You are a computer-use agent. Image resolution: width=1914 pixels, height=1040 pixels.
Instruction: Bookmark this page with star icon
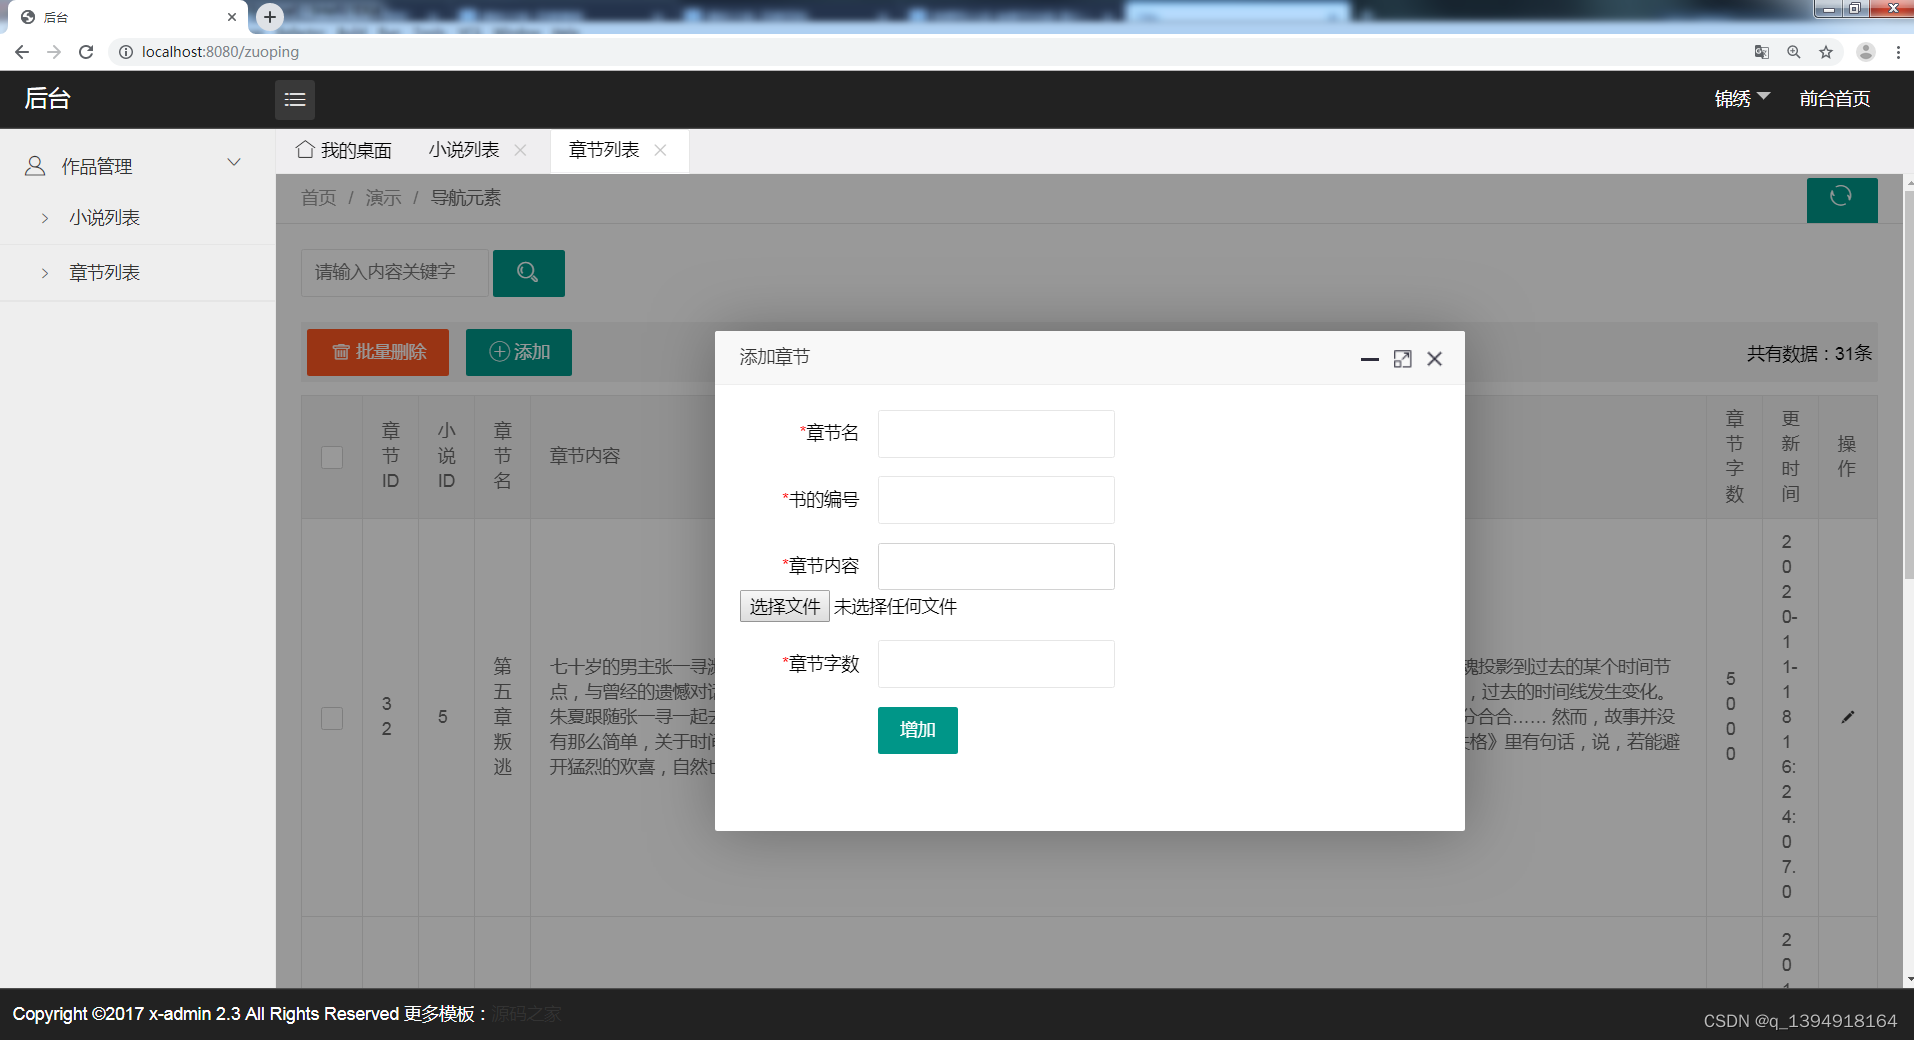1826,52
